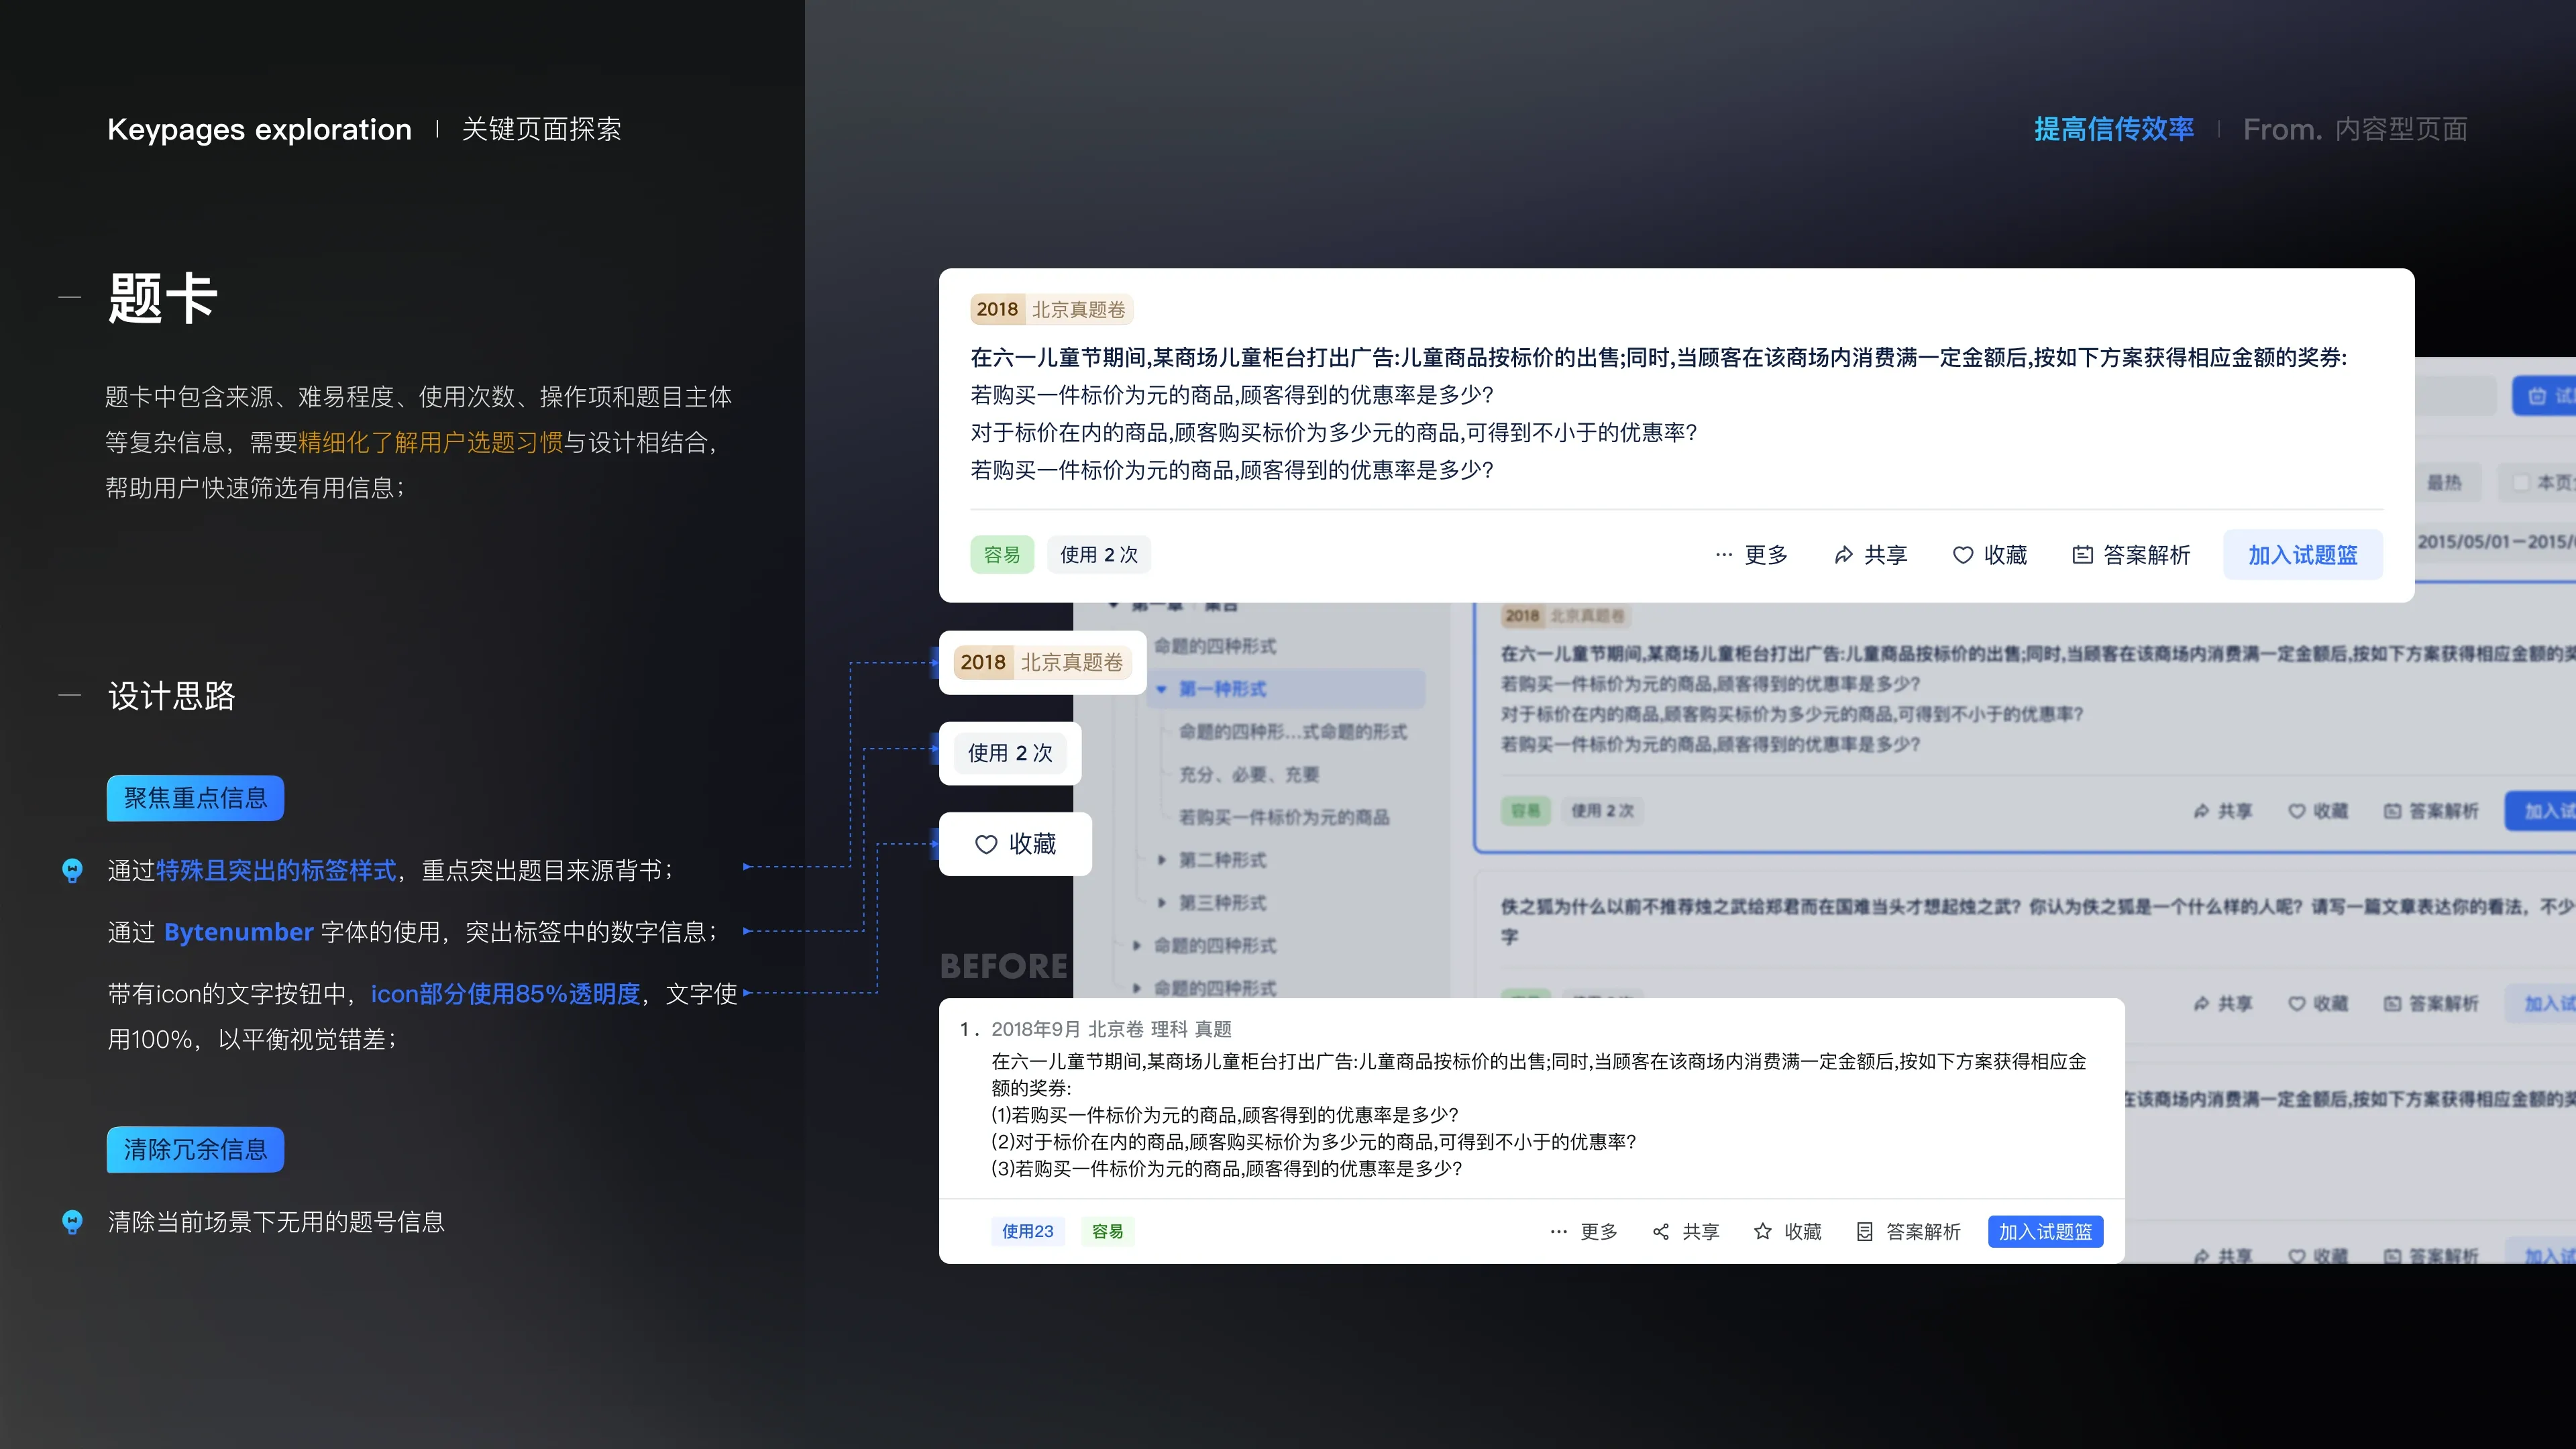Screen dimensions: 2576x1449
Task: Click the blue text 特殊且突出的标签样式
Action: click(276, 871)
